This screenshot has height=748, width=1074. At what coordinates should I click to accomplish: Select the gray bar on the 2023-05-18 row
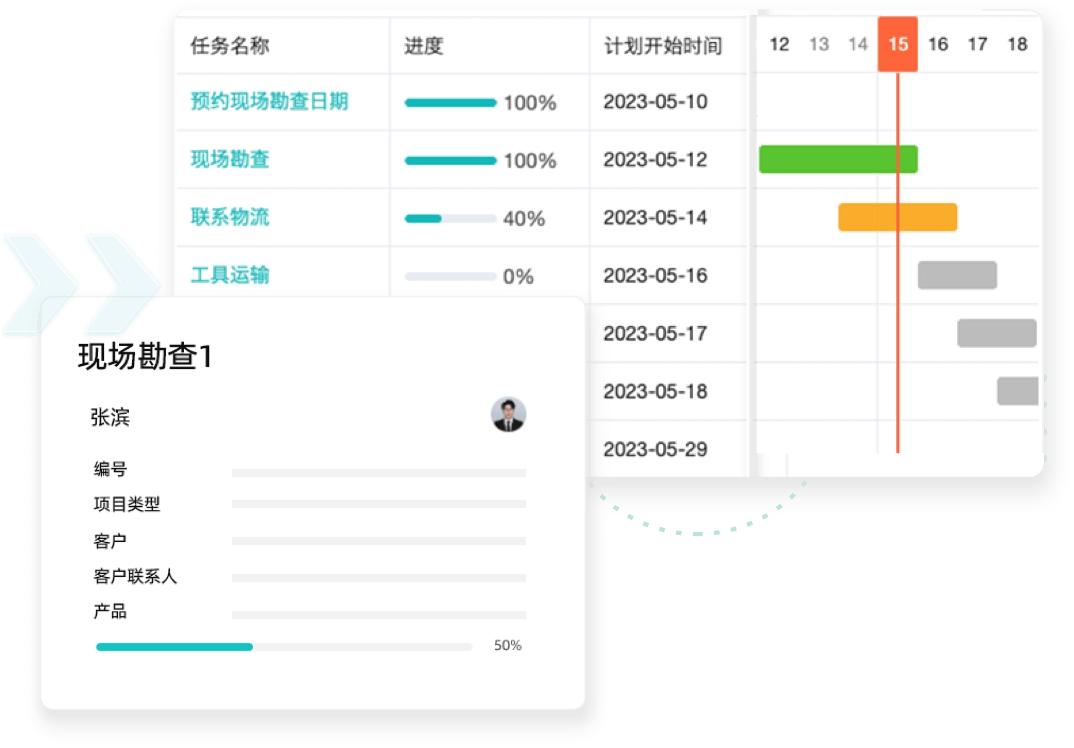click(1016, 391)
